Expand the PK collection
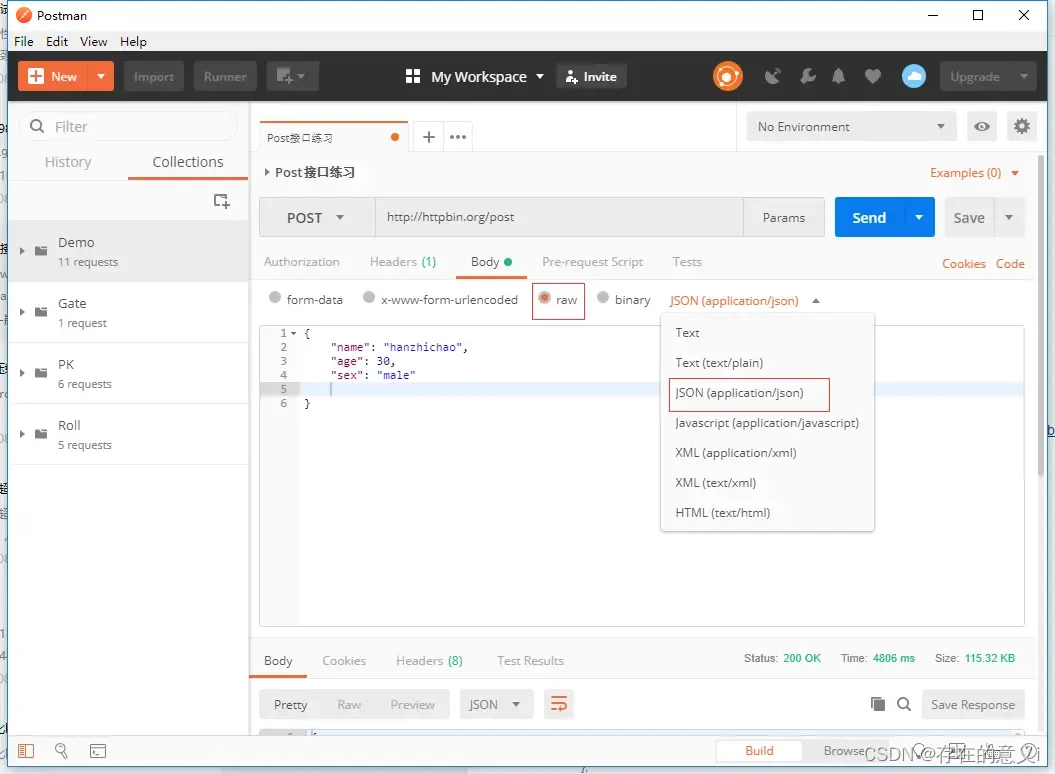1055x774 pixels. pos(22,373)
